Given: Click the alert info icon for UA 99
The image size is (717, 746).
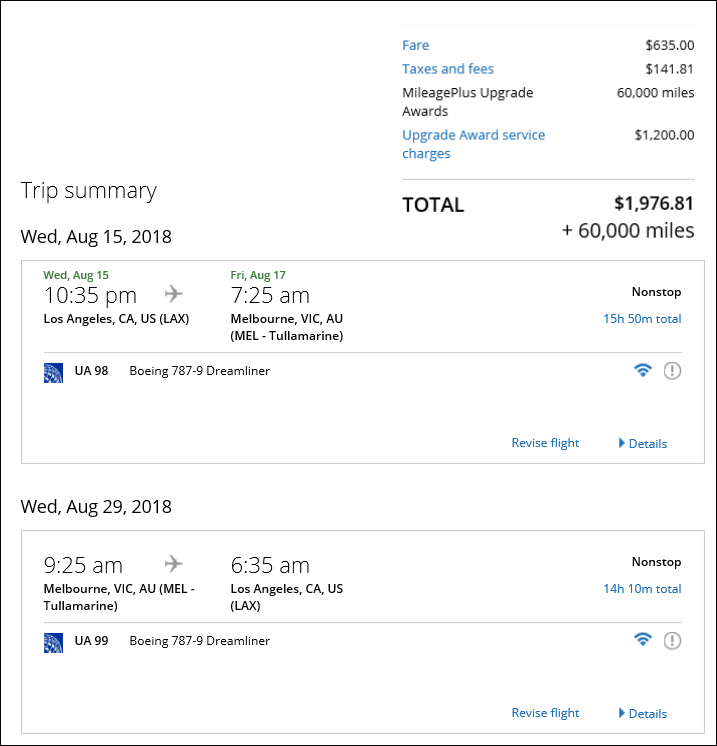Looking at the screenshot, I should pyautogui.click(x=672, y=640).
